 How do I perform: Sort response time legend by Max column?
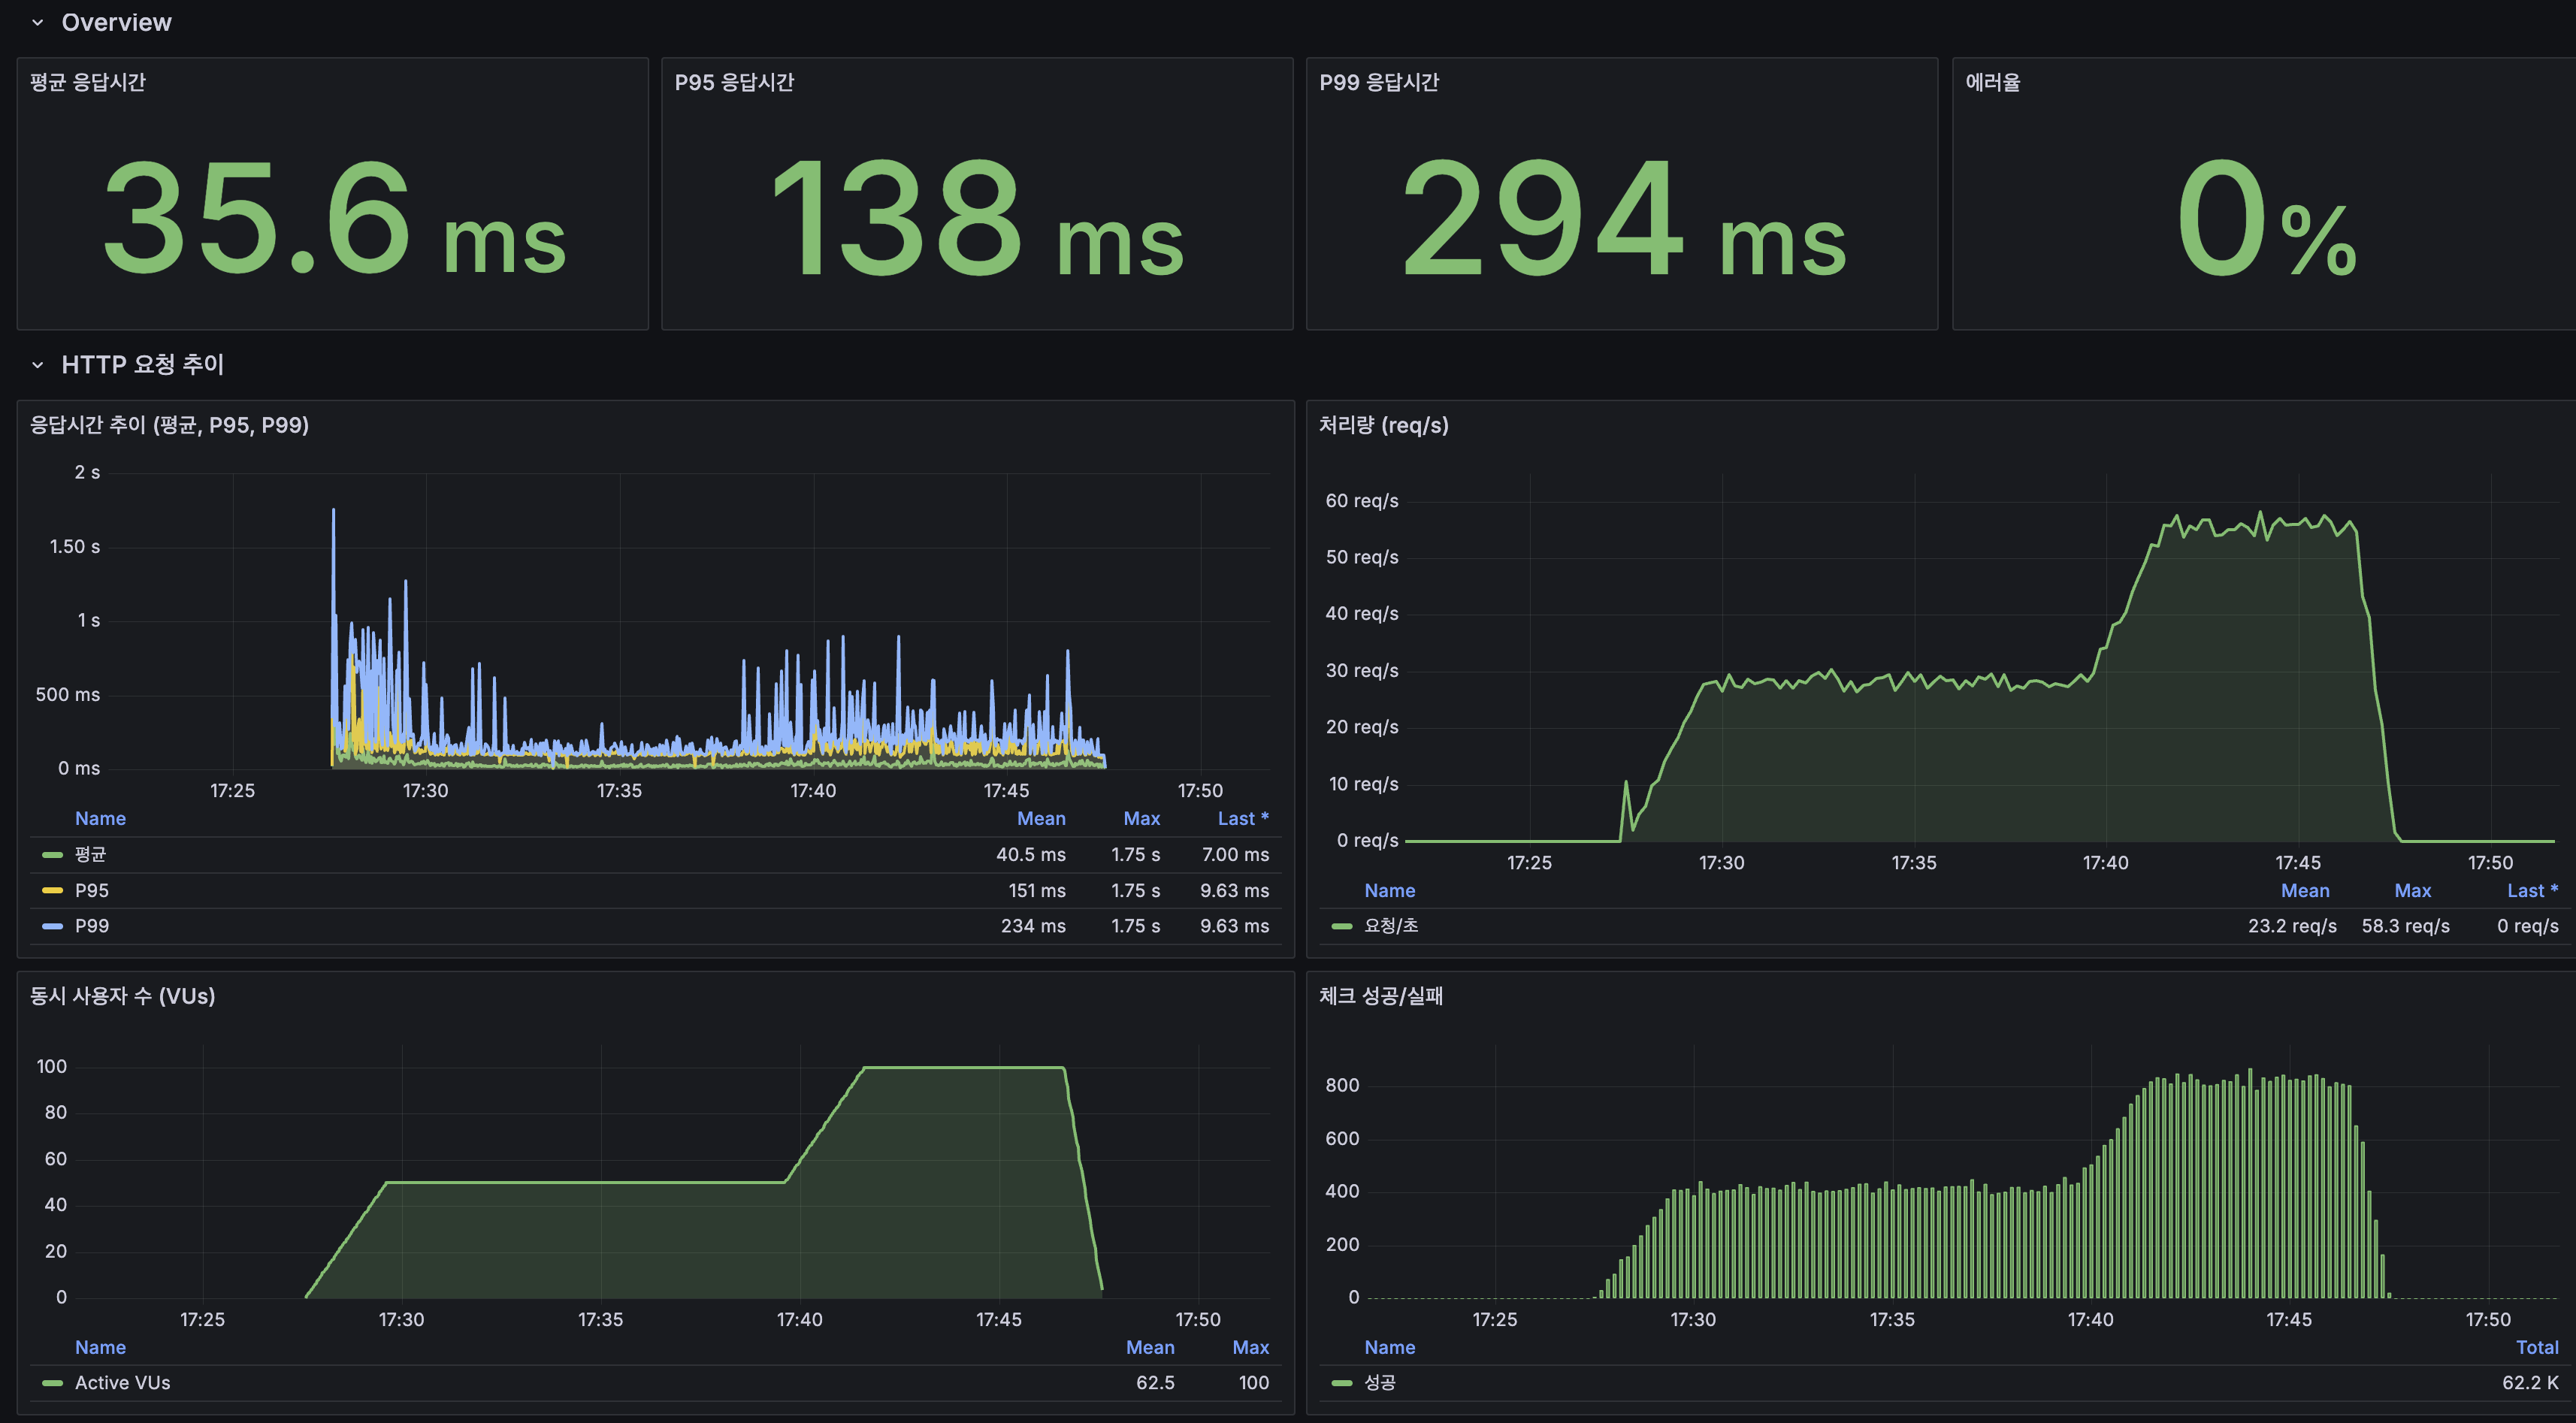pos(1141,819)
